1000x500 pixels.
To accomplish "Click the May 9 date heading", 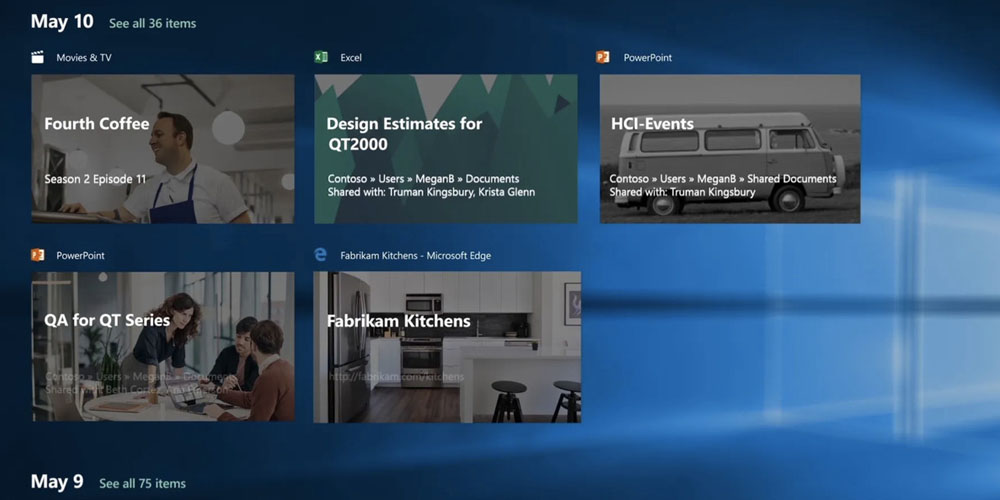I will pyautogui.click(x=57, y=482).
